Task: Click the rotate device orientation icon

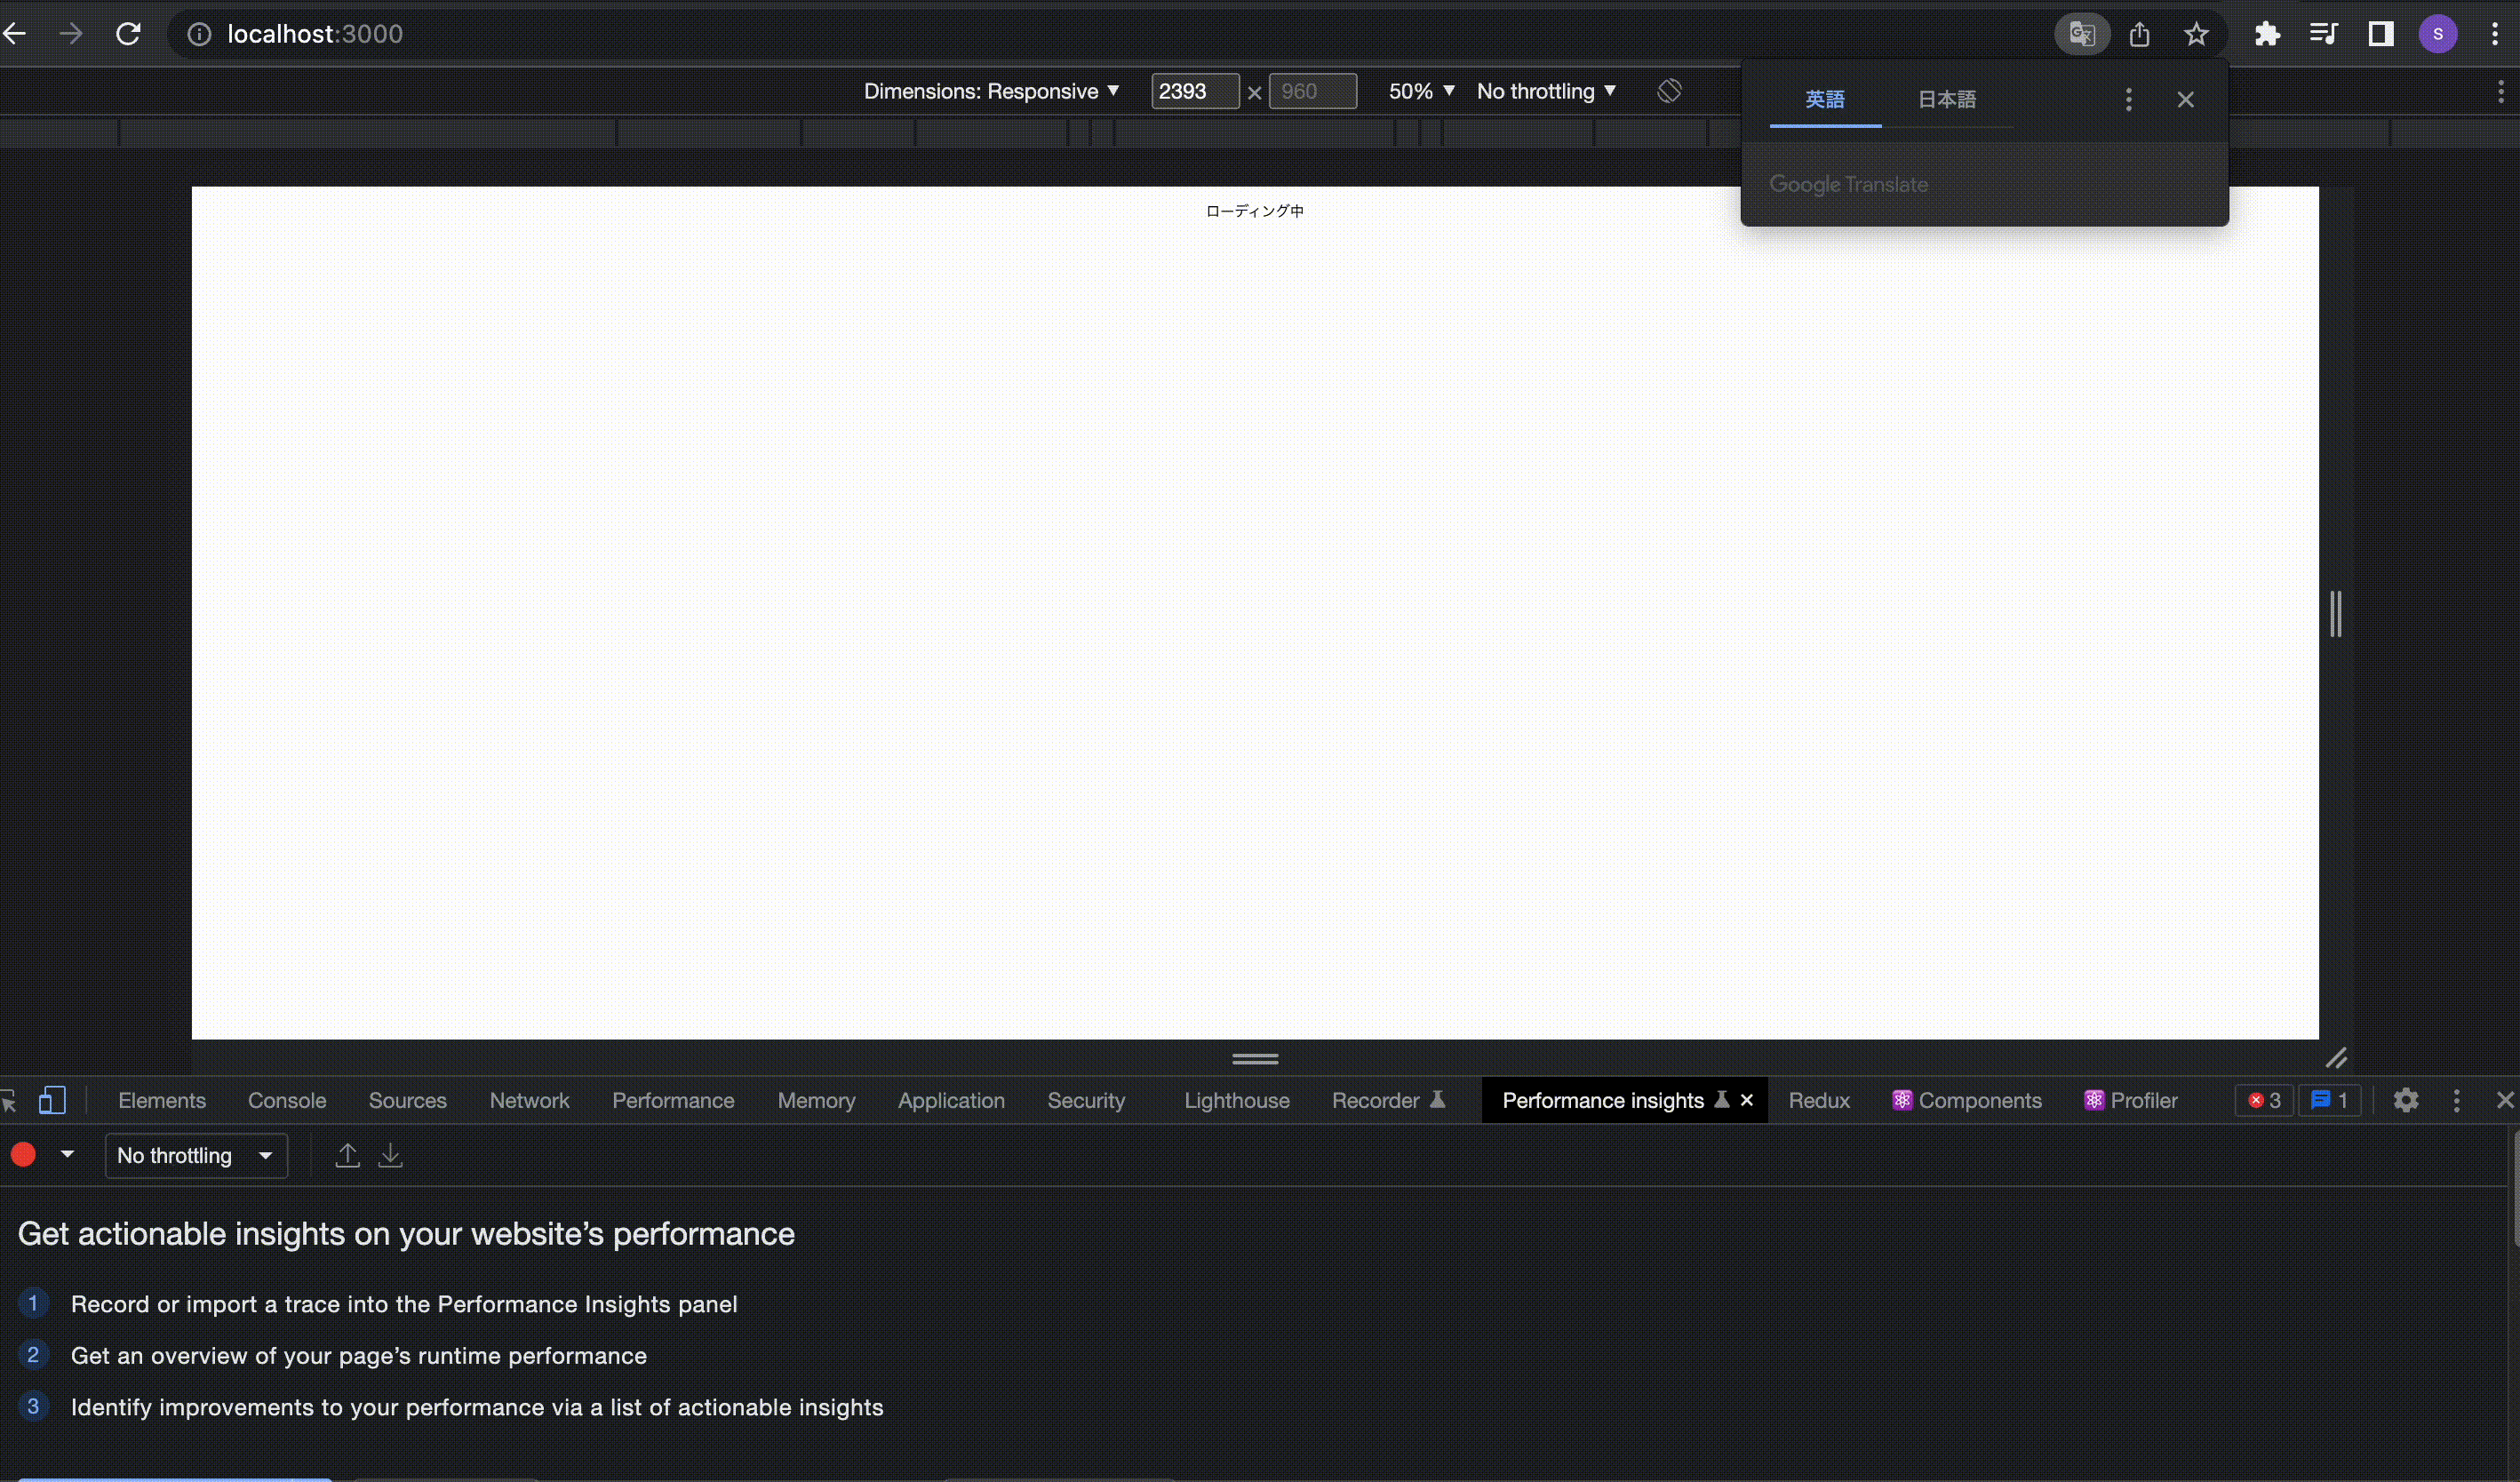Action: pos(1669,91)
